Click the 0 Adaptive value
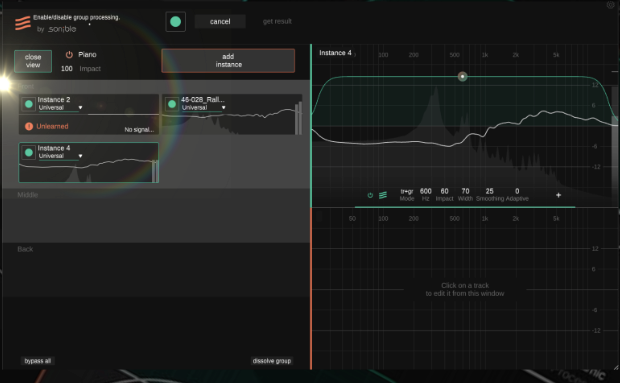The height and width of the screenshot is (383, 620). tap(517, 191)
